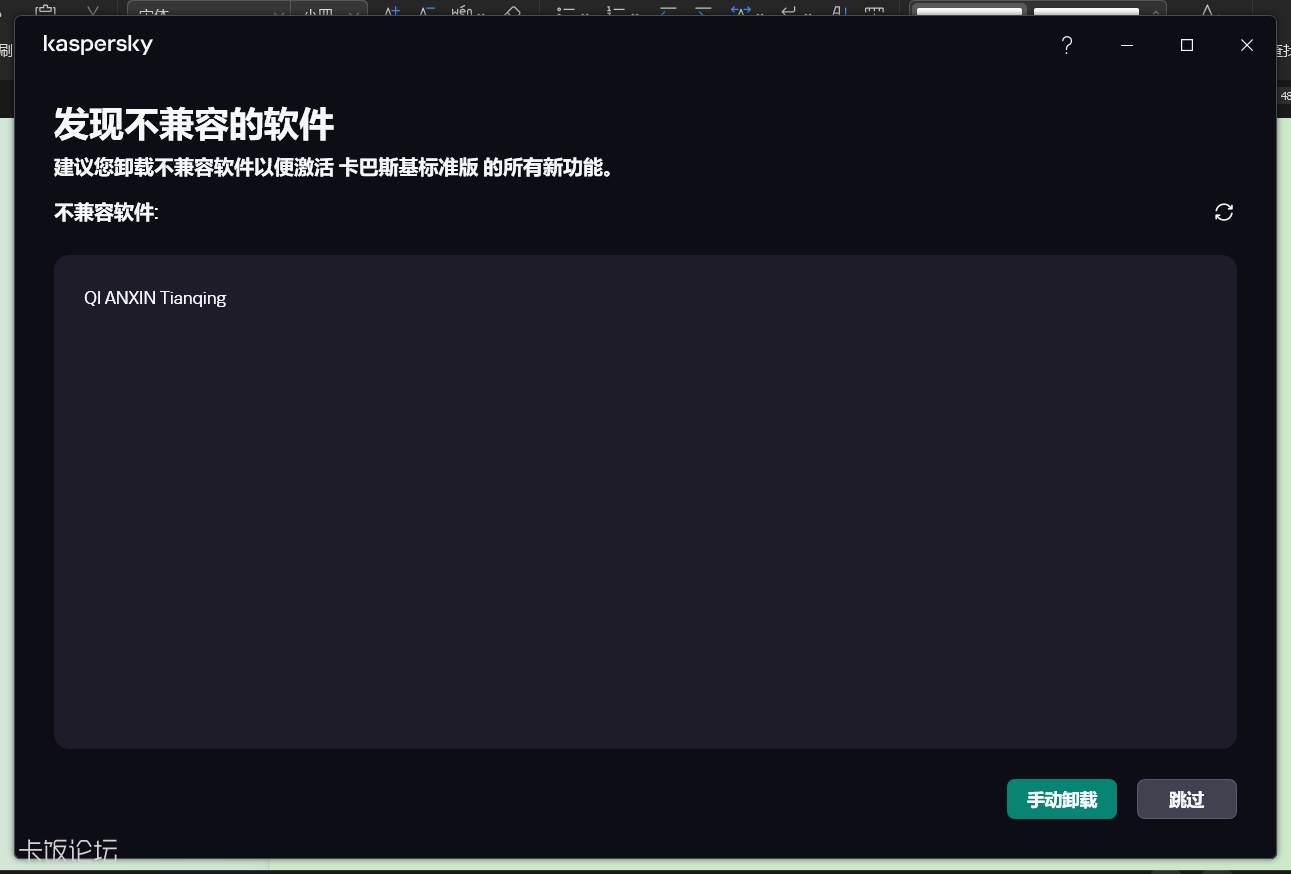Viewport: 1291px width, 874px height.
Task: Click the clear formatting diamond icon
Action: (510, 12)
